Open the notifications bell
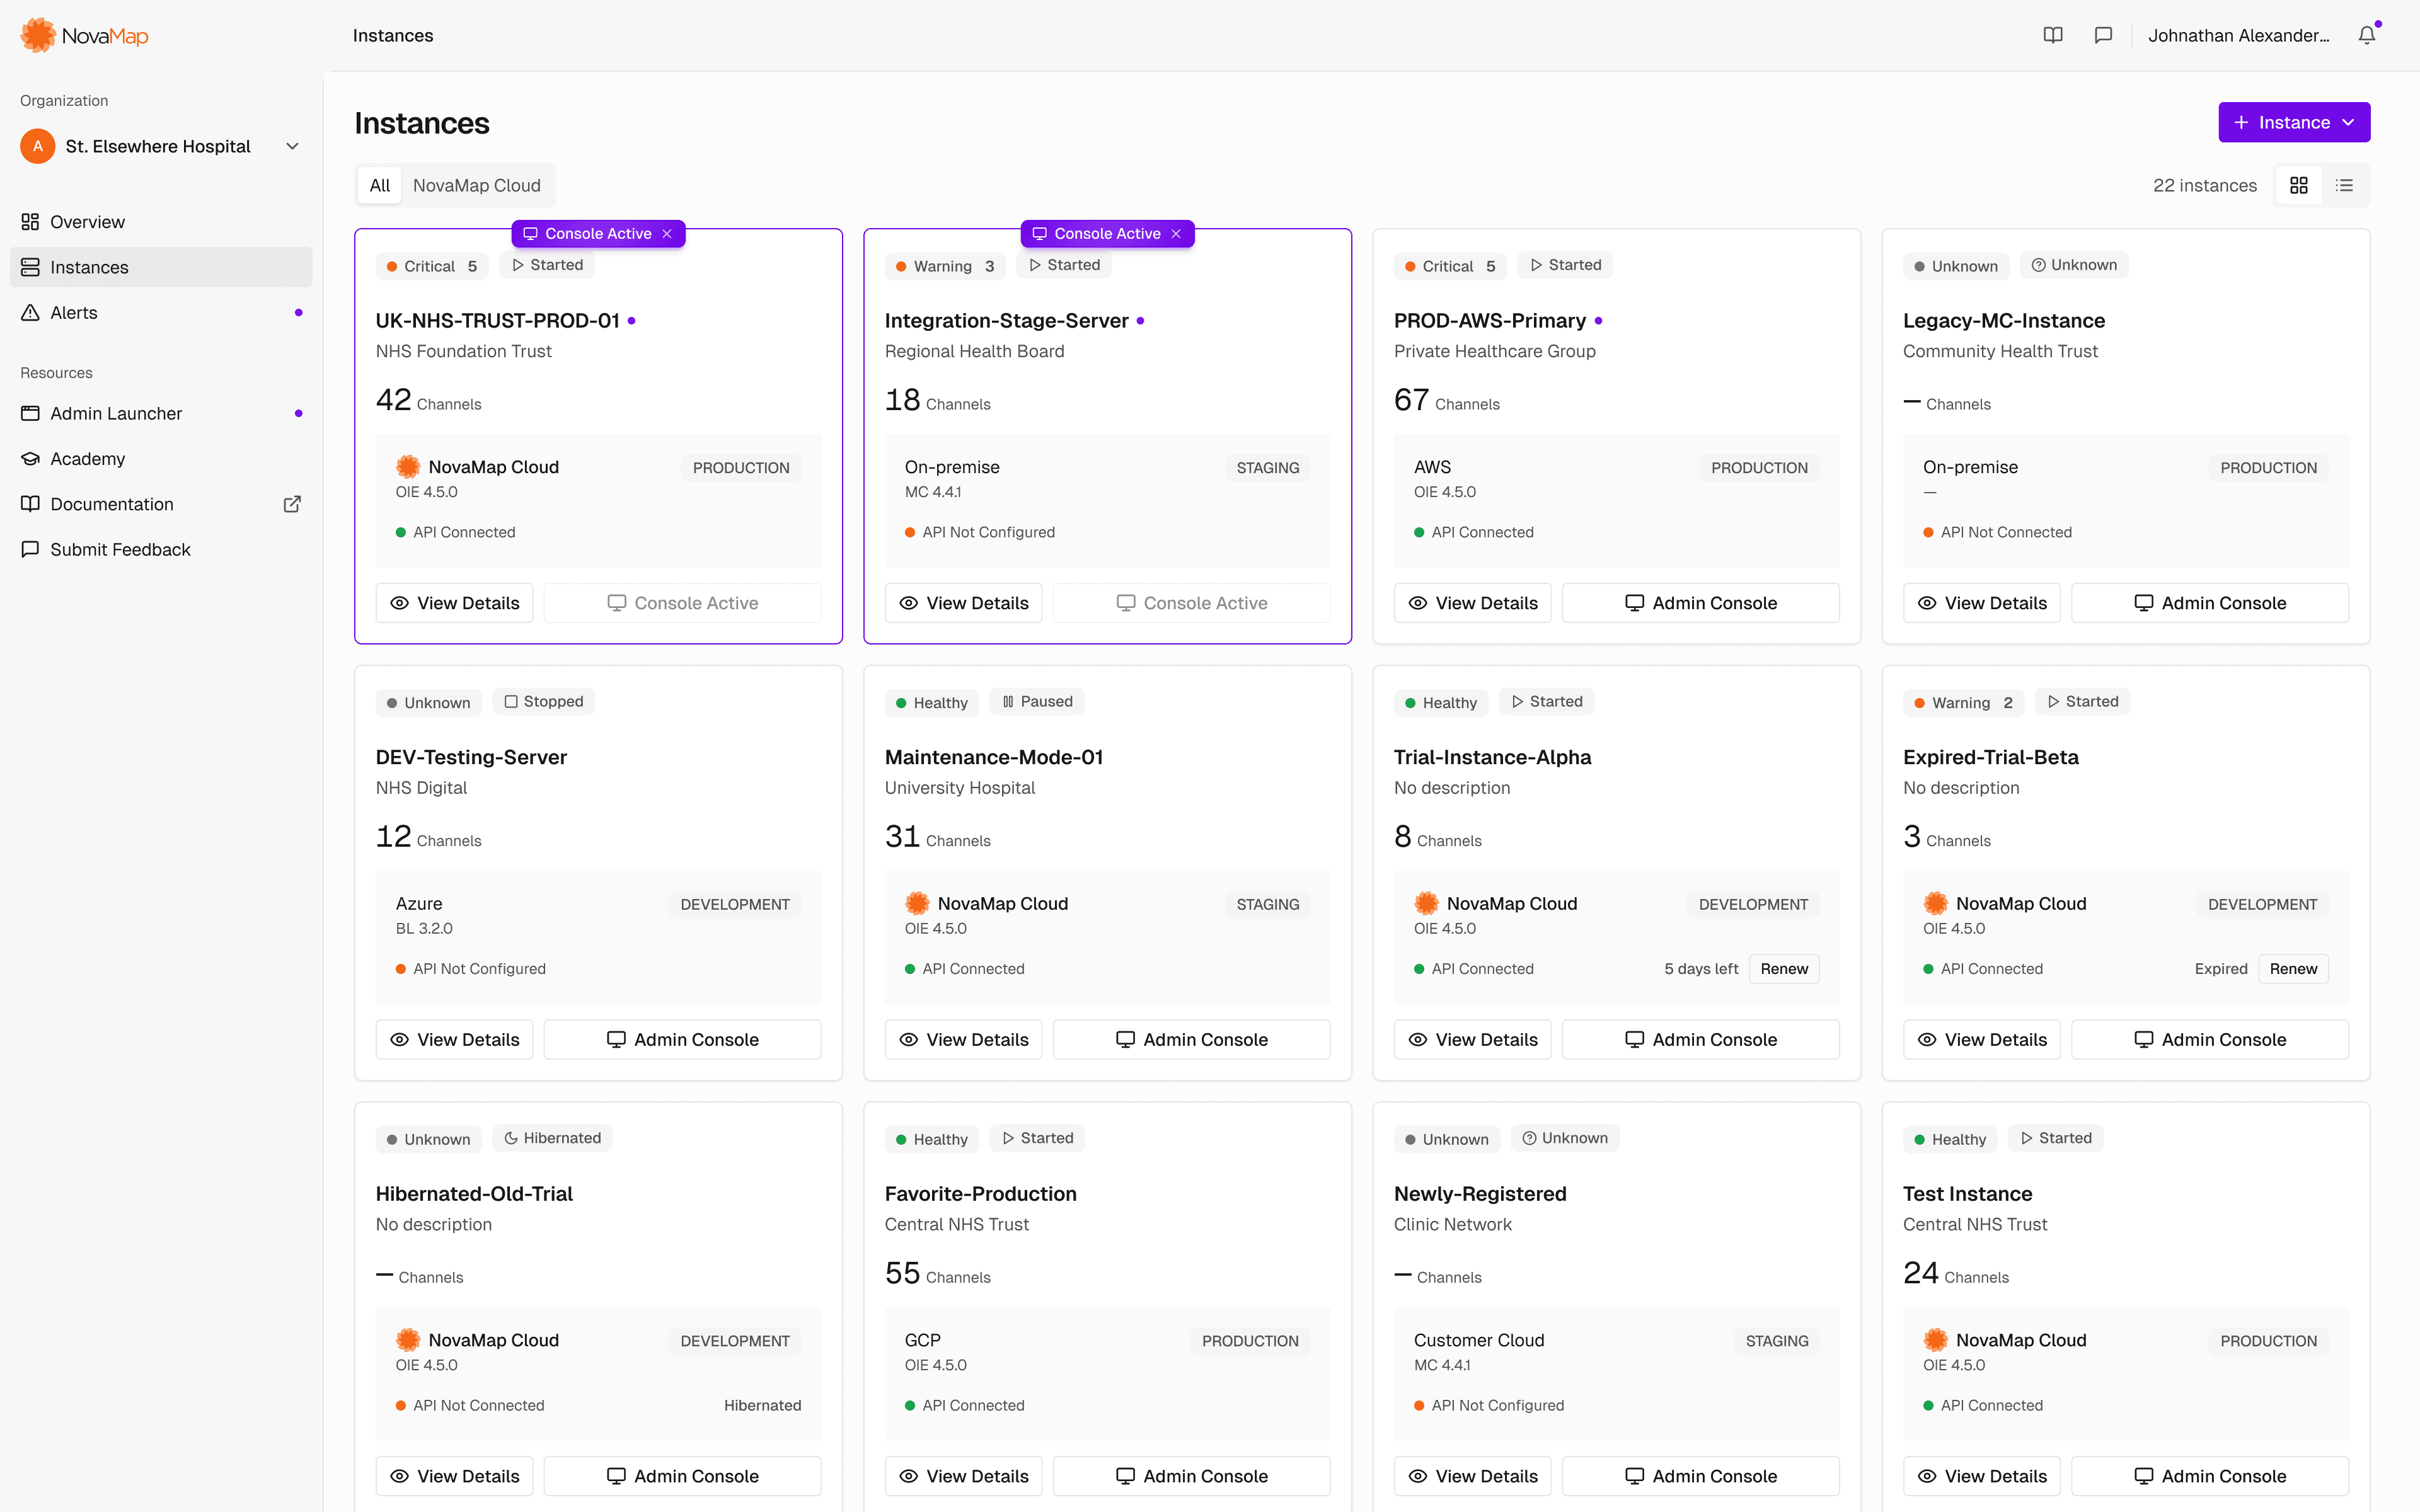Viewport: 2420px width, 1512px height. (x=2366, y=35)
